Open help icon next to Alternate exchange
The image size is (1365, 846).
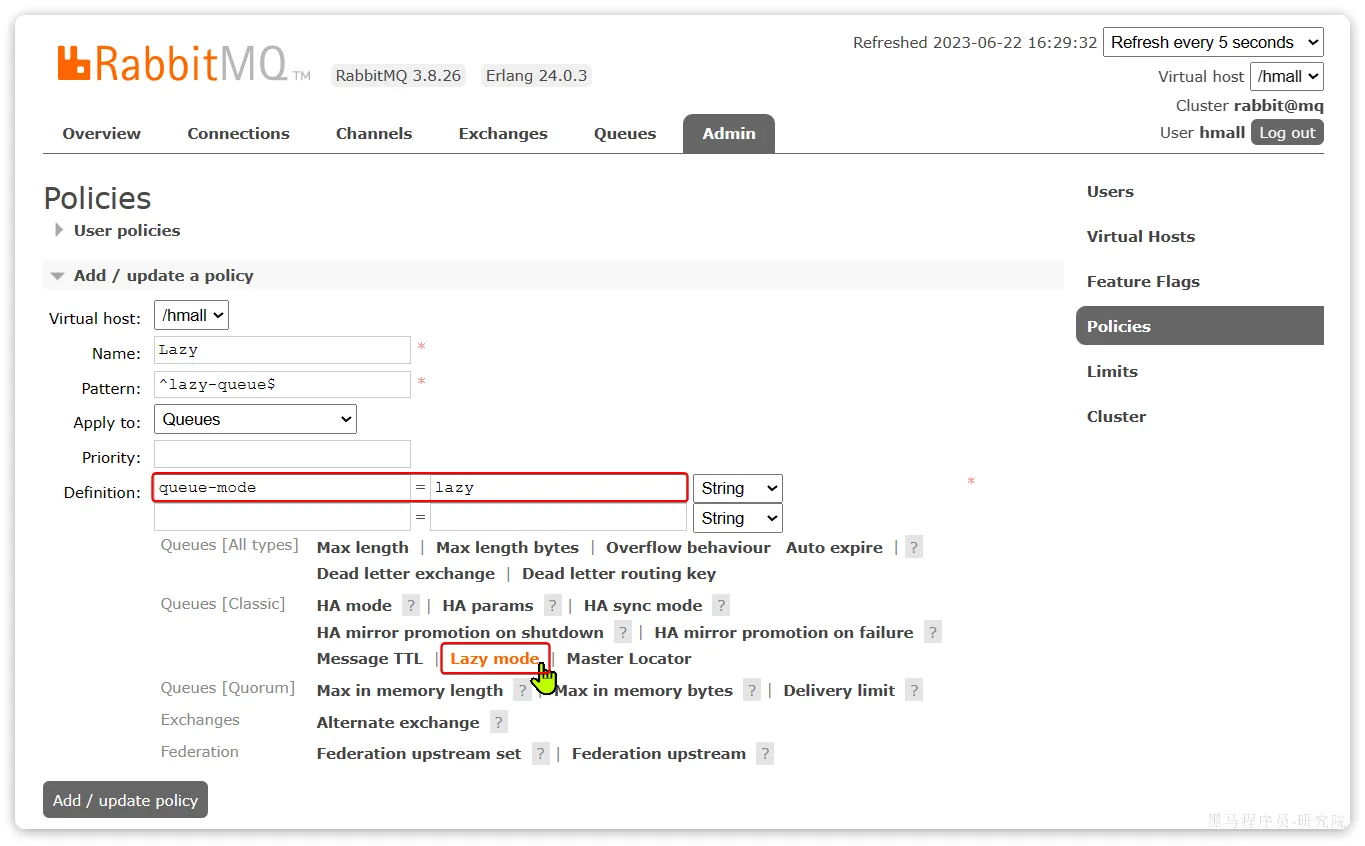(x=499, y=722)
